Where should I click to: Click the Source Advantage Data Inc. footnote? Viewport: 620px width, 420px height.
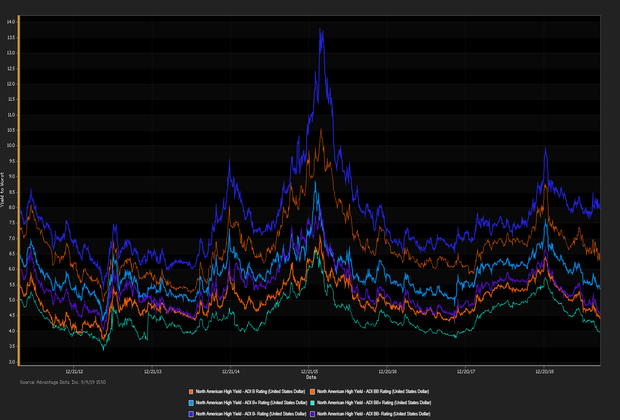(63, 382)
